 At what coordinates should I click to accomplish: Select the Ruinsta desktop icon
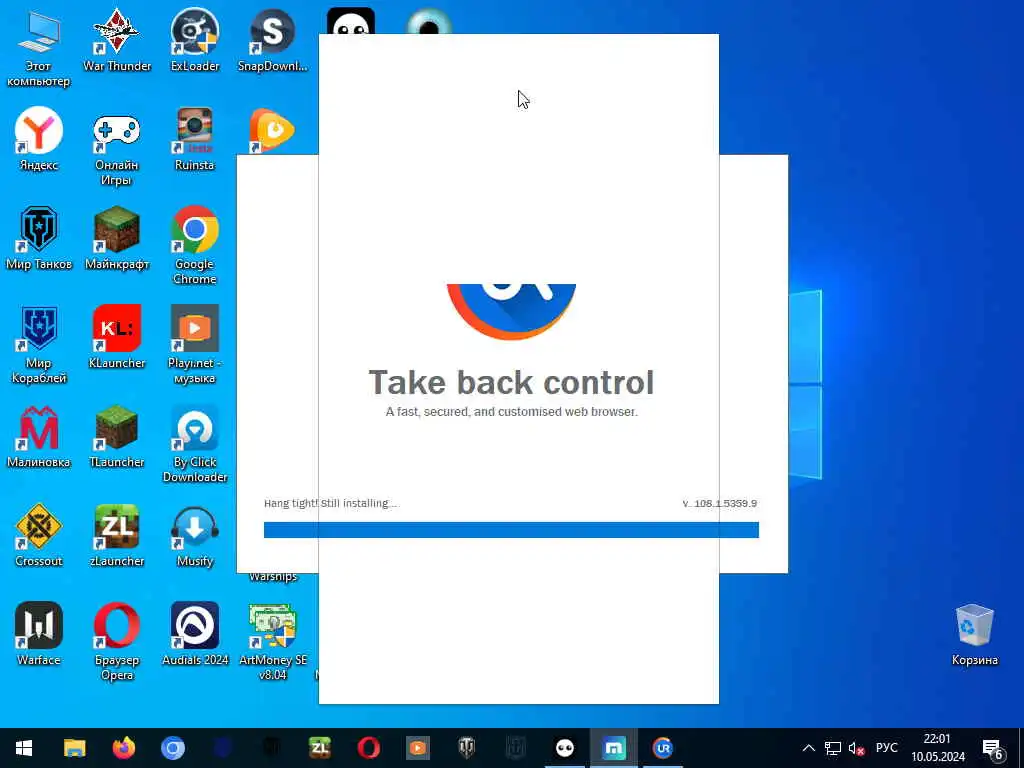(x=195, y=140)
